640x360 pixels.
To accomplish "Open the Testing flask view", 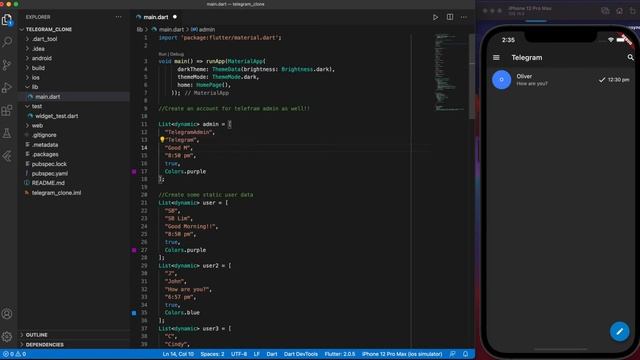I will coord(7,133).
